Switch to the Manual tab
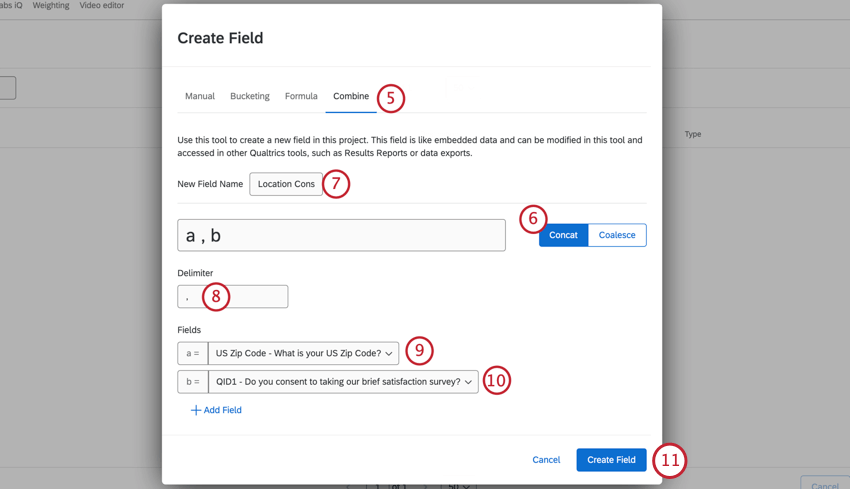850x489 pixels. click(x=200, y=97)
